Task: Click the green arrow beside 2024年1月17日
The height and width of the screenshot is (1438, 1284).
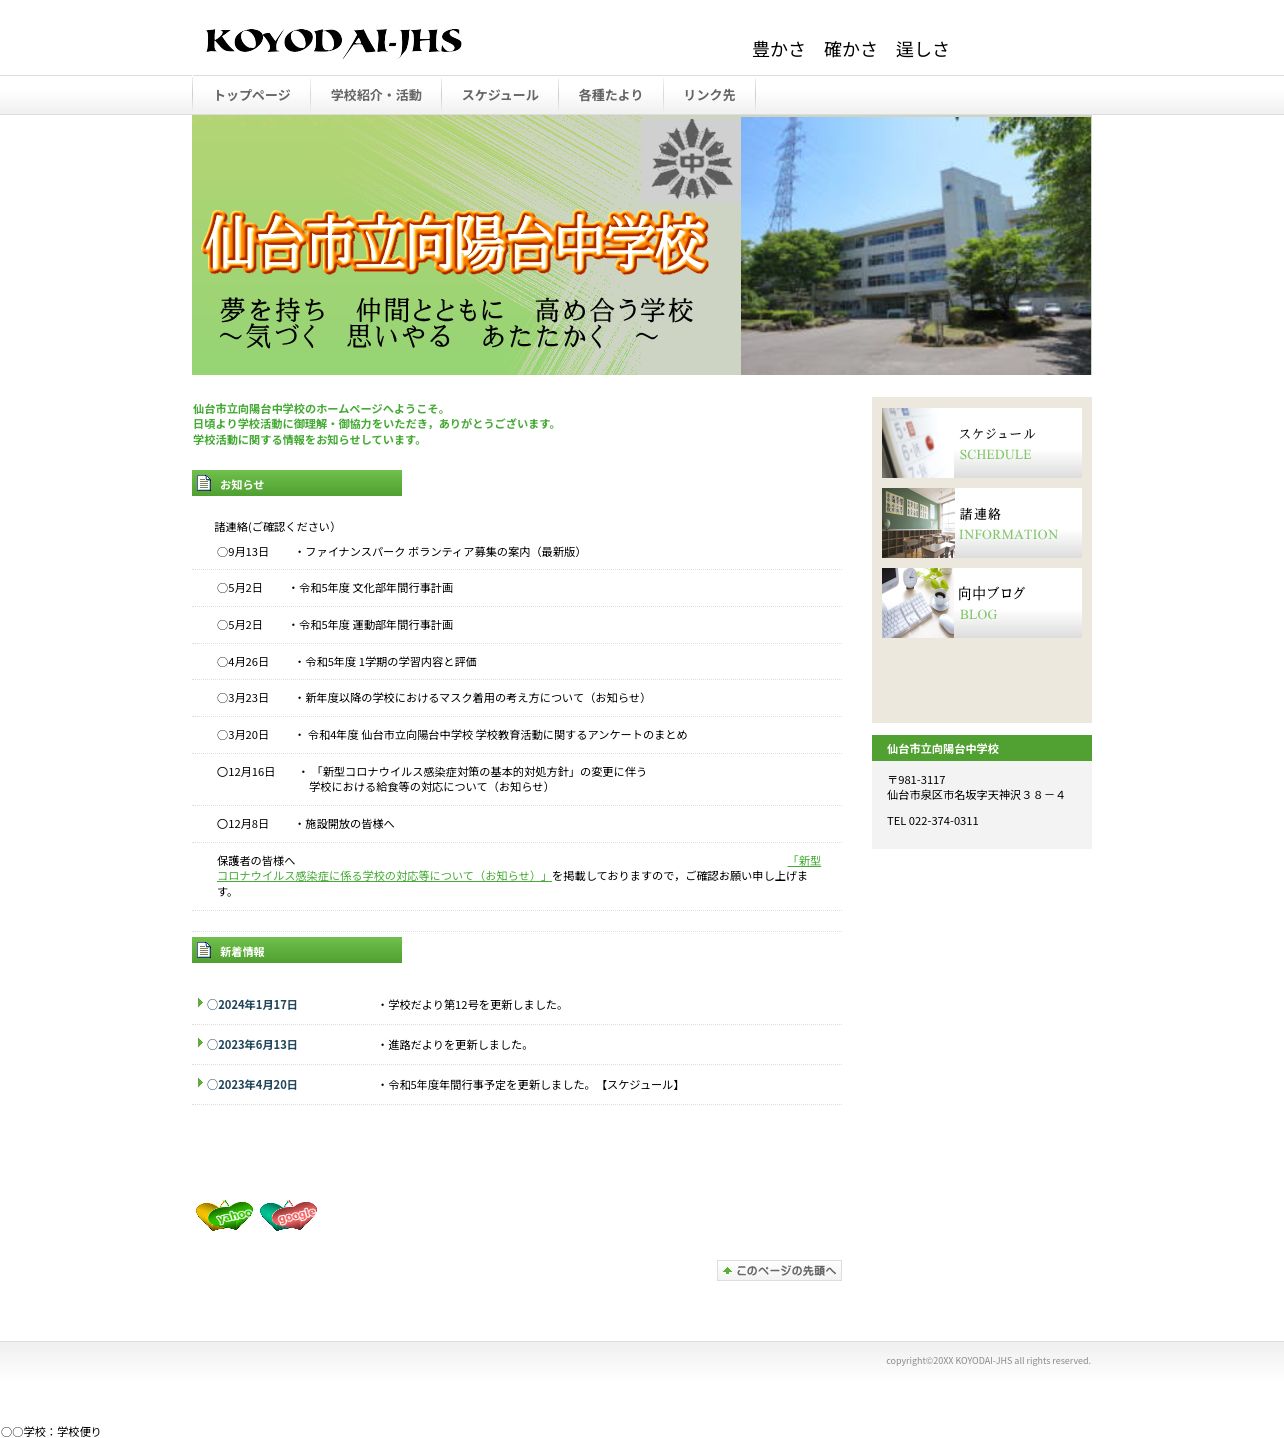Action: (x=200, y=1003)
